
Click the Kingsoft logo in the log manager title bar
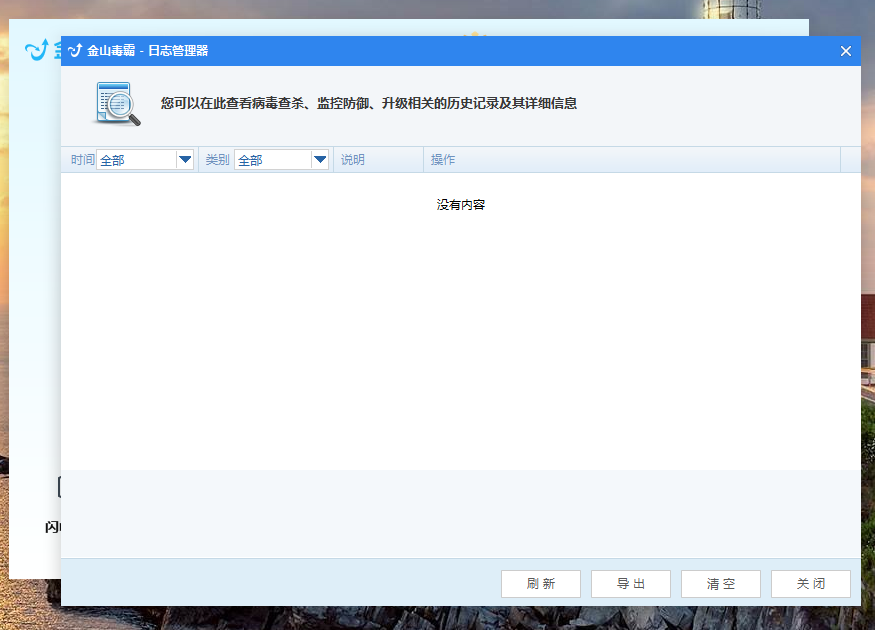(75, 51)
